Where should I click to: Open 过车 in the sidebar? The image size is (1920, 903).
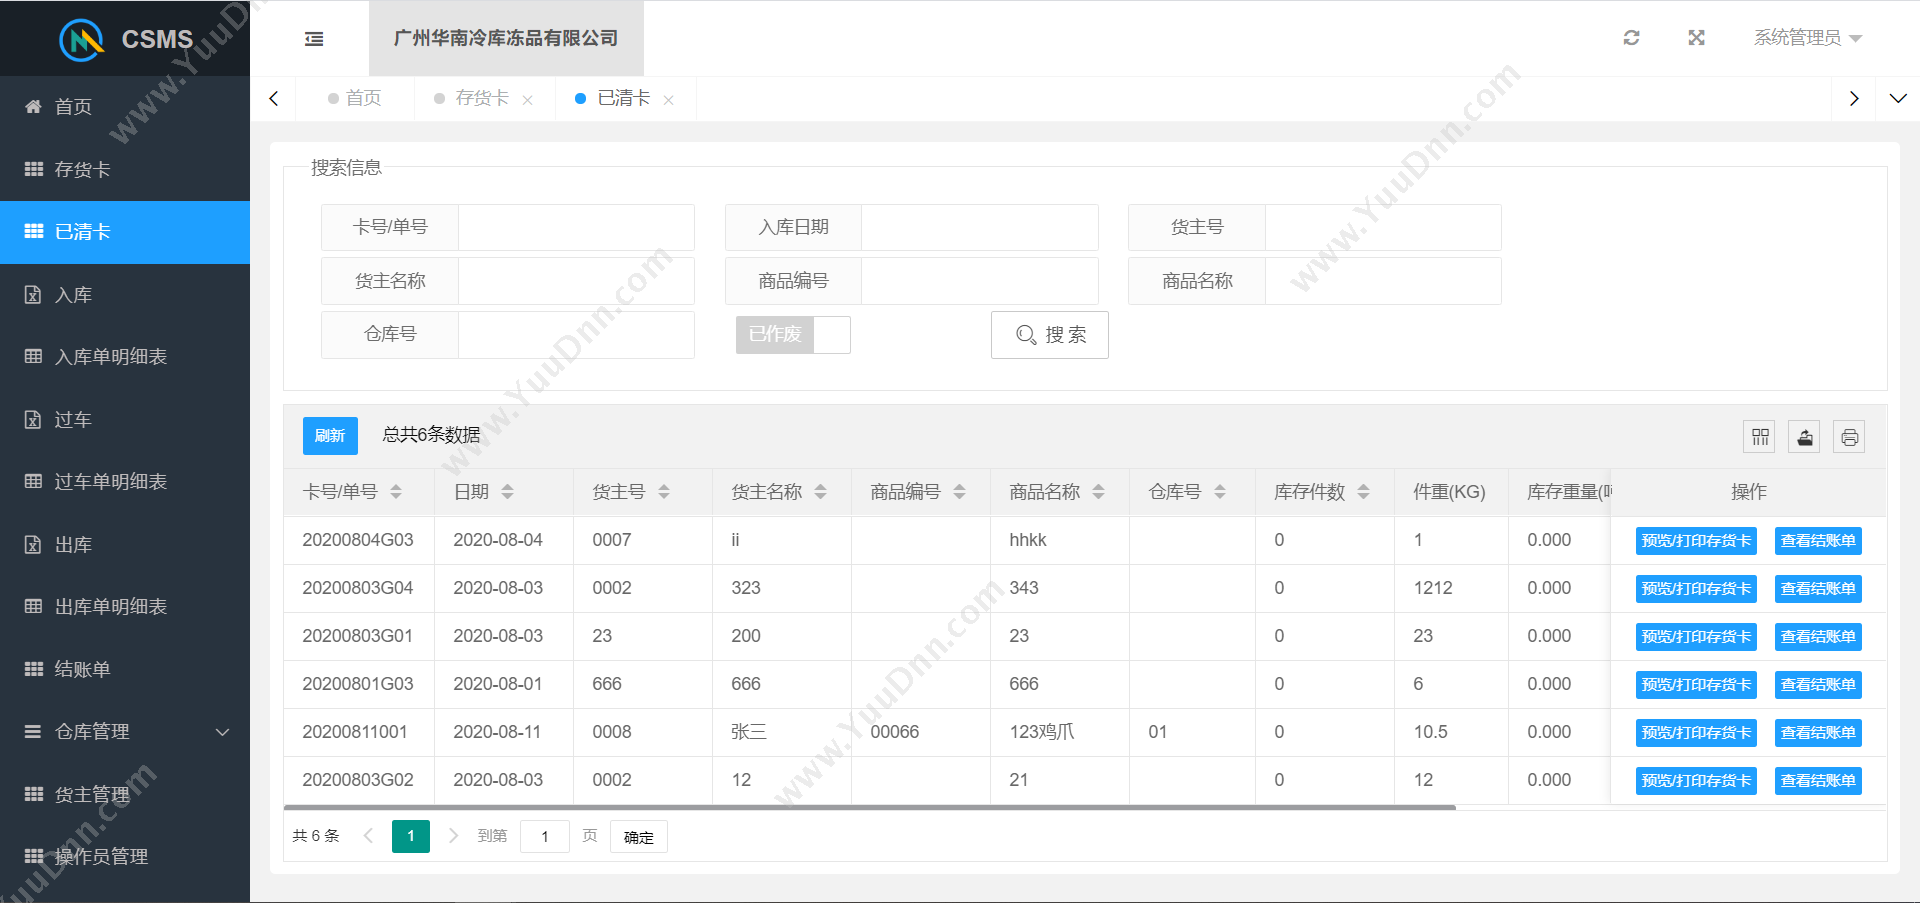[x=125, y=420]
